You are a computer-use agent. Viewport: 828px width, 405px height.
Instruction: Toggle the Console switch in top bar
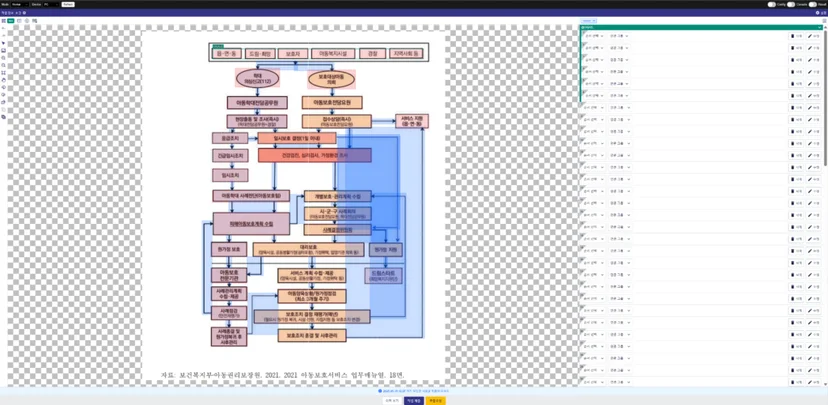tap(791, 4)
